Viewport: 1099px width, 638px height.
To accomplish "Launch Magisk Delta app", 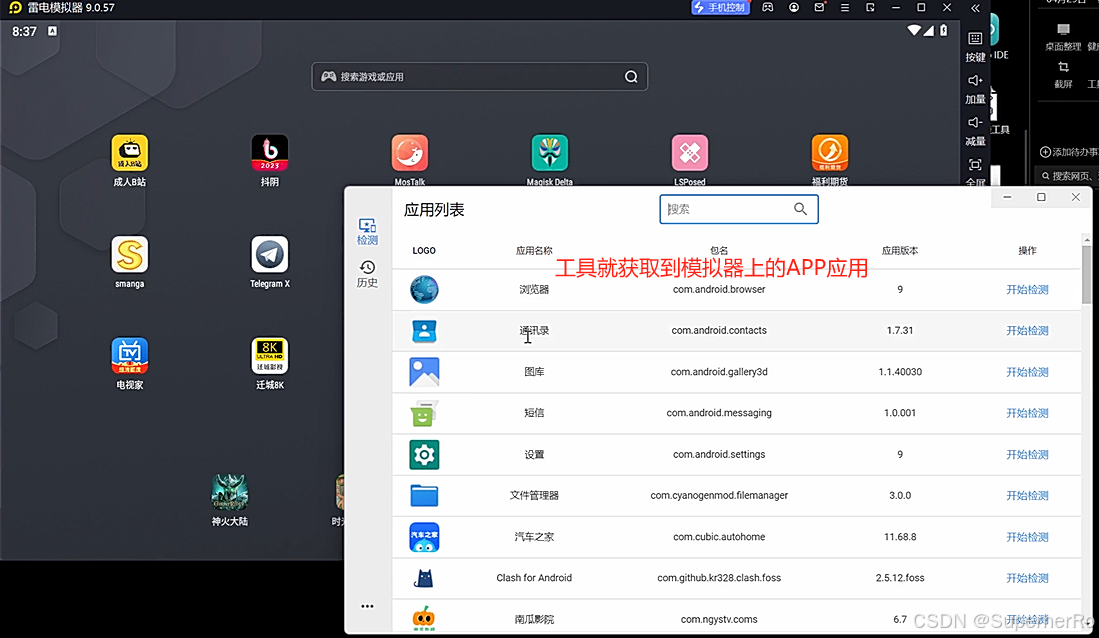I will tap(550, 153).
